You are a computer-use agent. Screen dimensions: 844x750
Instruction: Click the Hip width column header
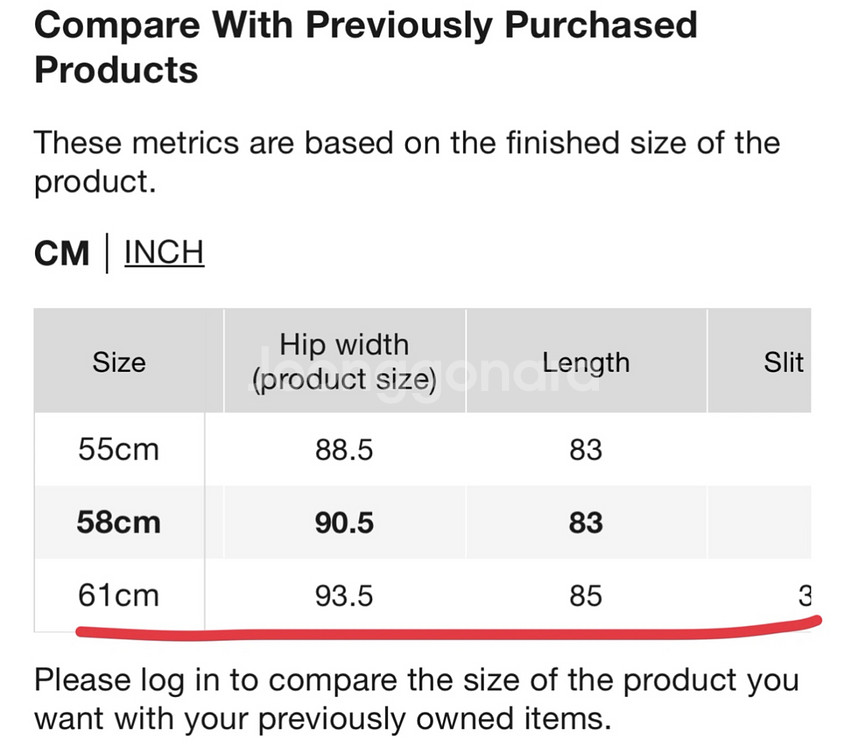click(344, 361)
